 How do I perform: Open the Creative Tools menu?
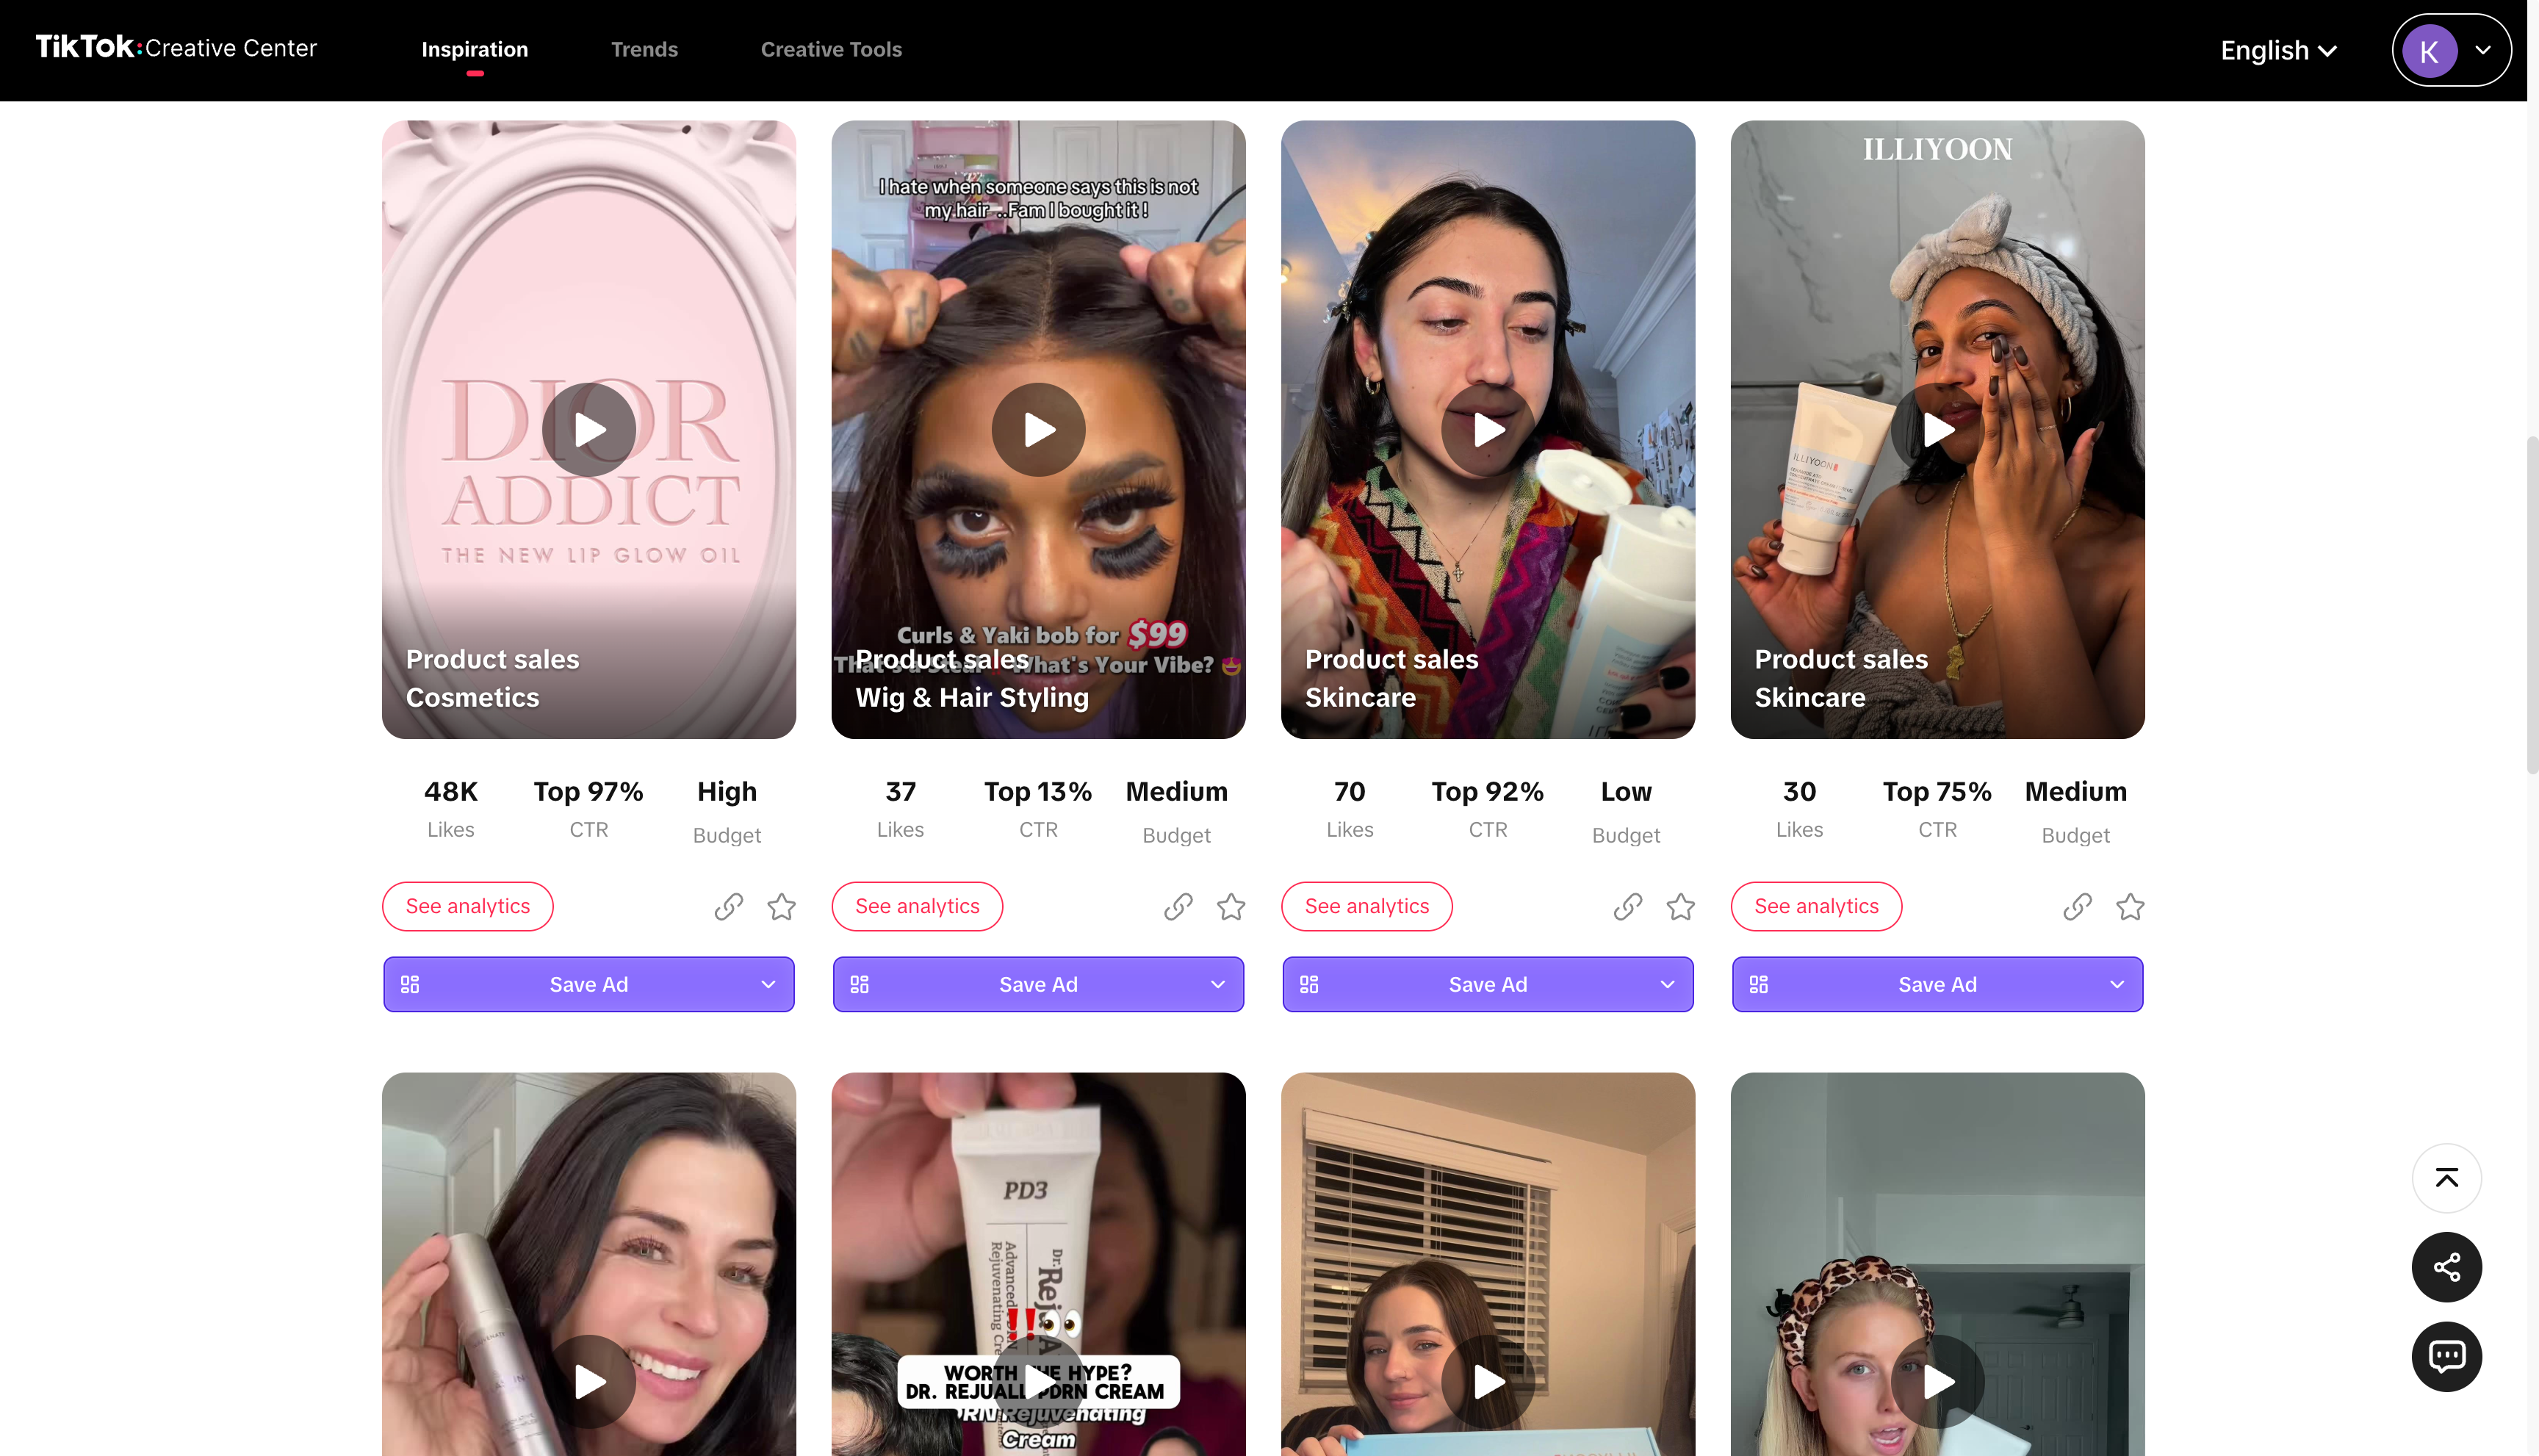point(831,50)
